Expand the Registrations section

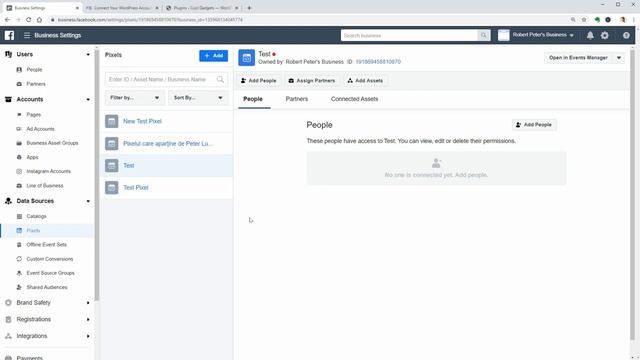point(88,320)
